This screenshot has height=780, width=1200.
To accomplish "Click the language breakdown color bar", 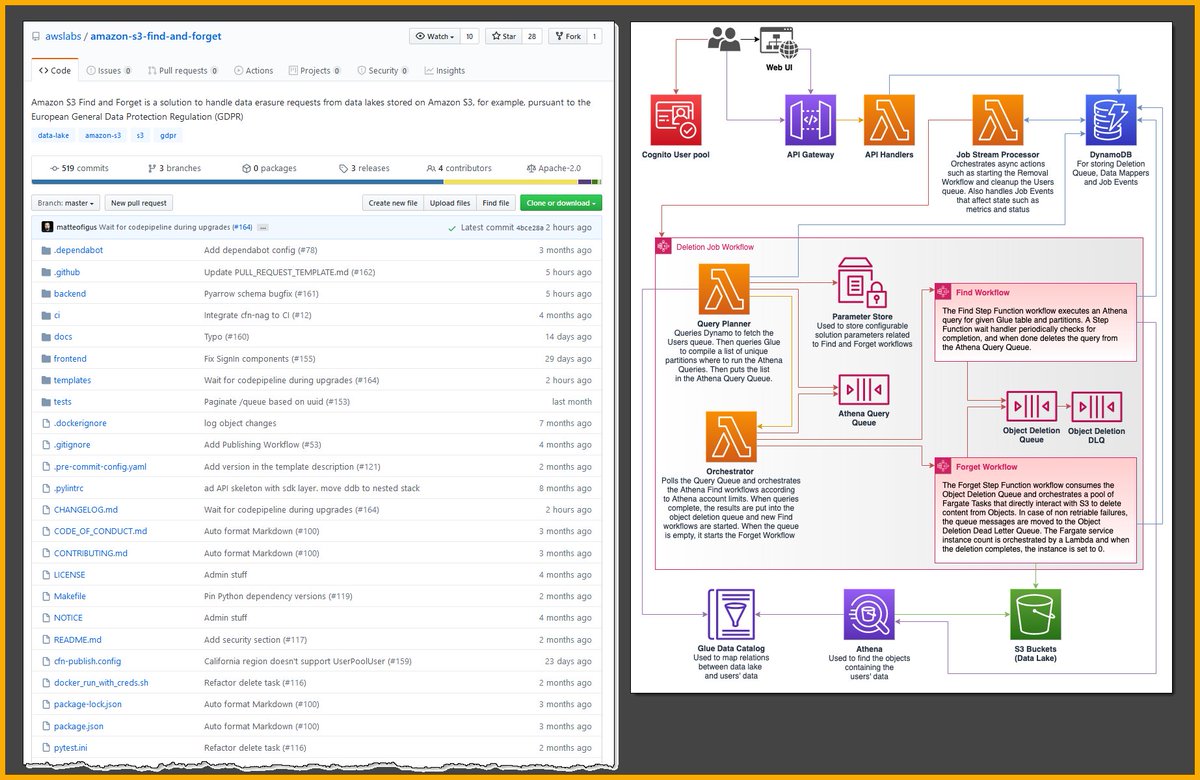I will tap(317, 182).
